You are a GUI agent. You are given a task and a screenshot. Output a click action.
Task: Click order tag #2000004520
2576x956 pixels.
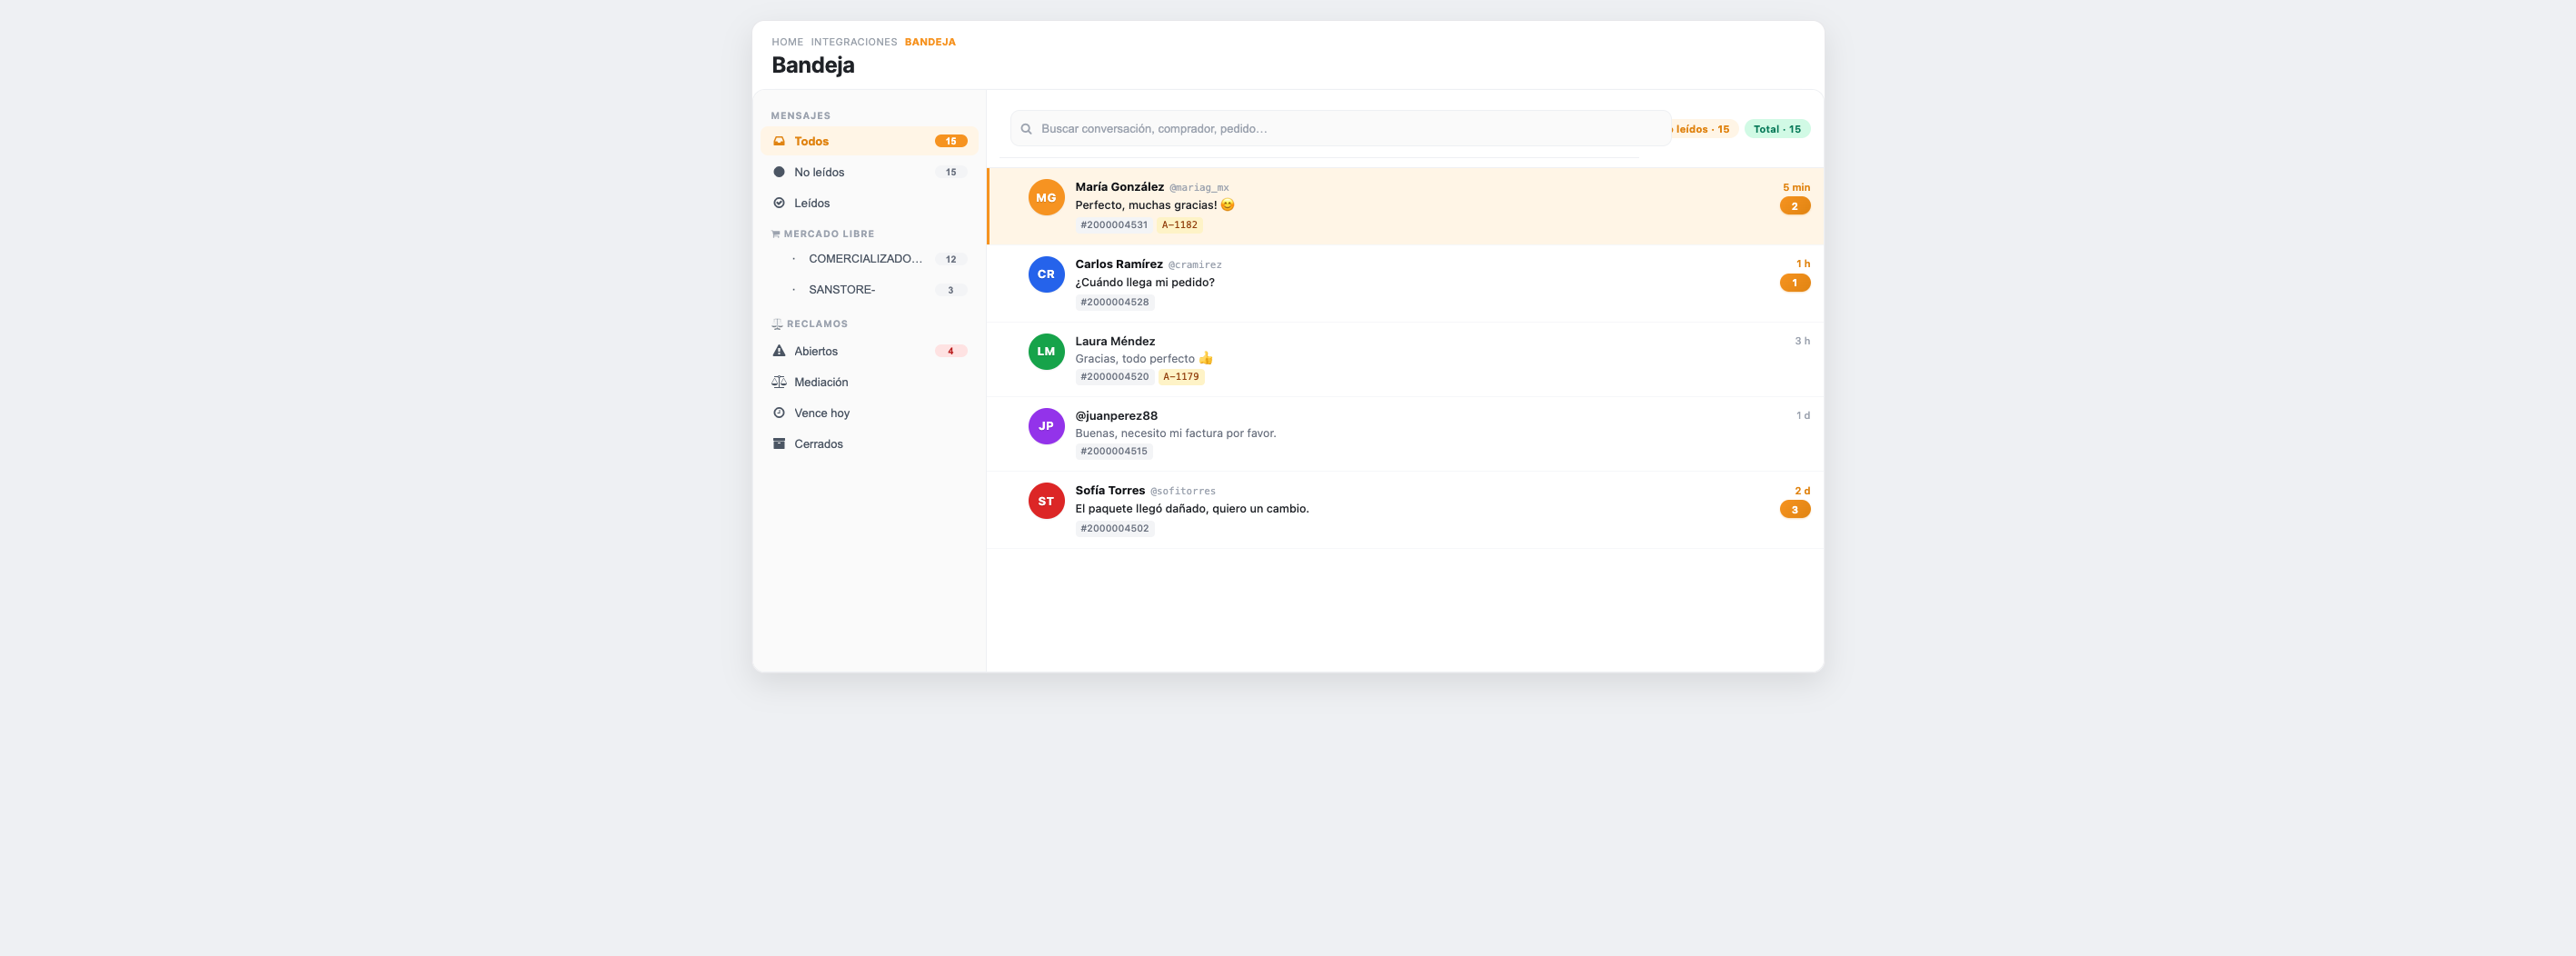point(1115,377)
